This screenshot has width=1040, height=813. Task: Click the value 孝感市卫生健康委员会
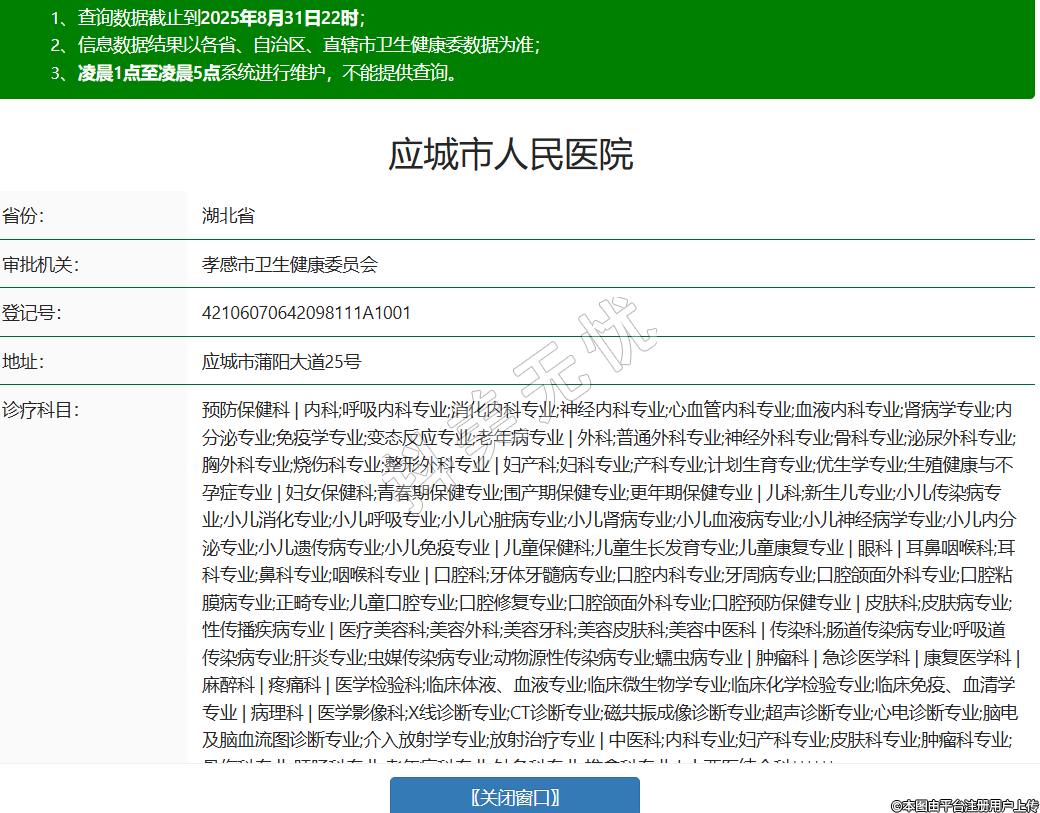290,265
